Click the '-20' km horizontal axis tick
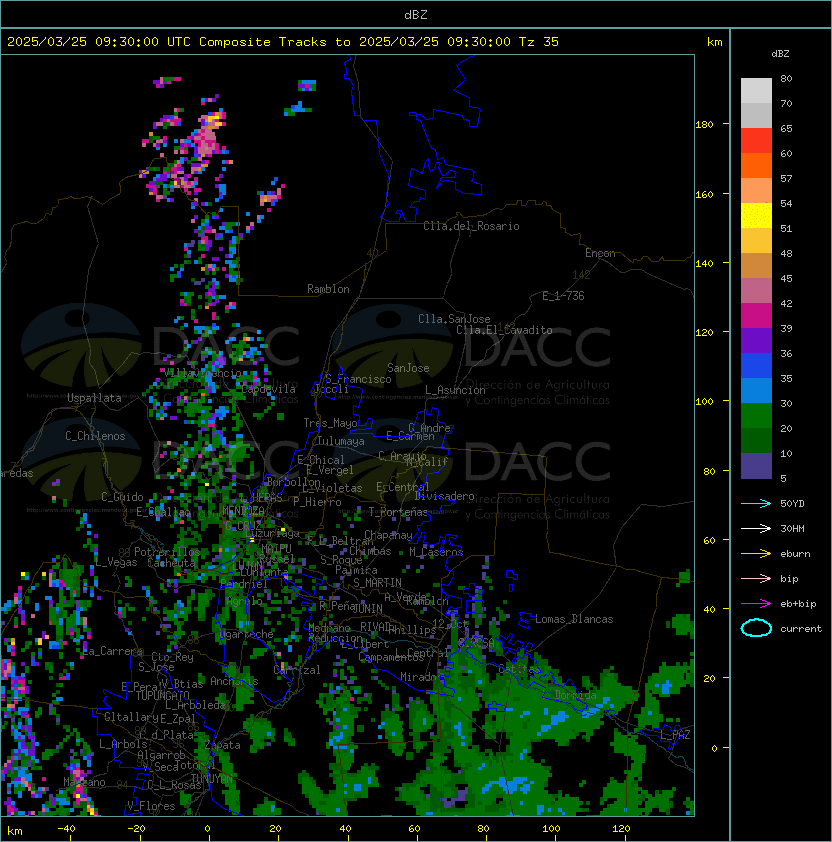Screen dimensions: 832x842 pos(136,829)
